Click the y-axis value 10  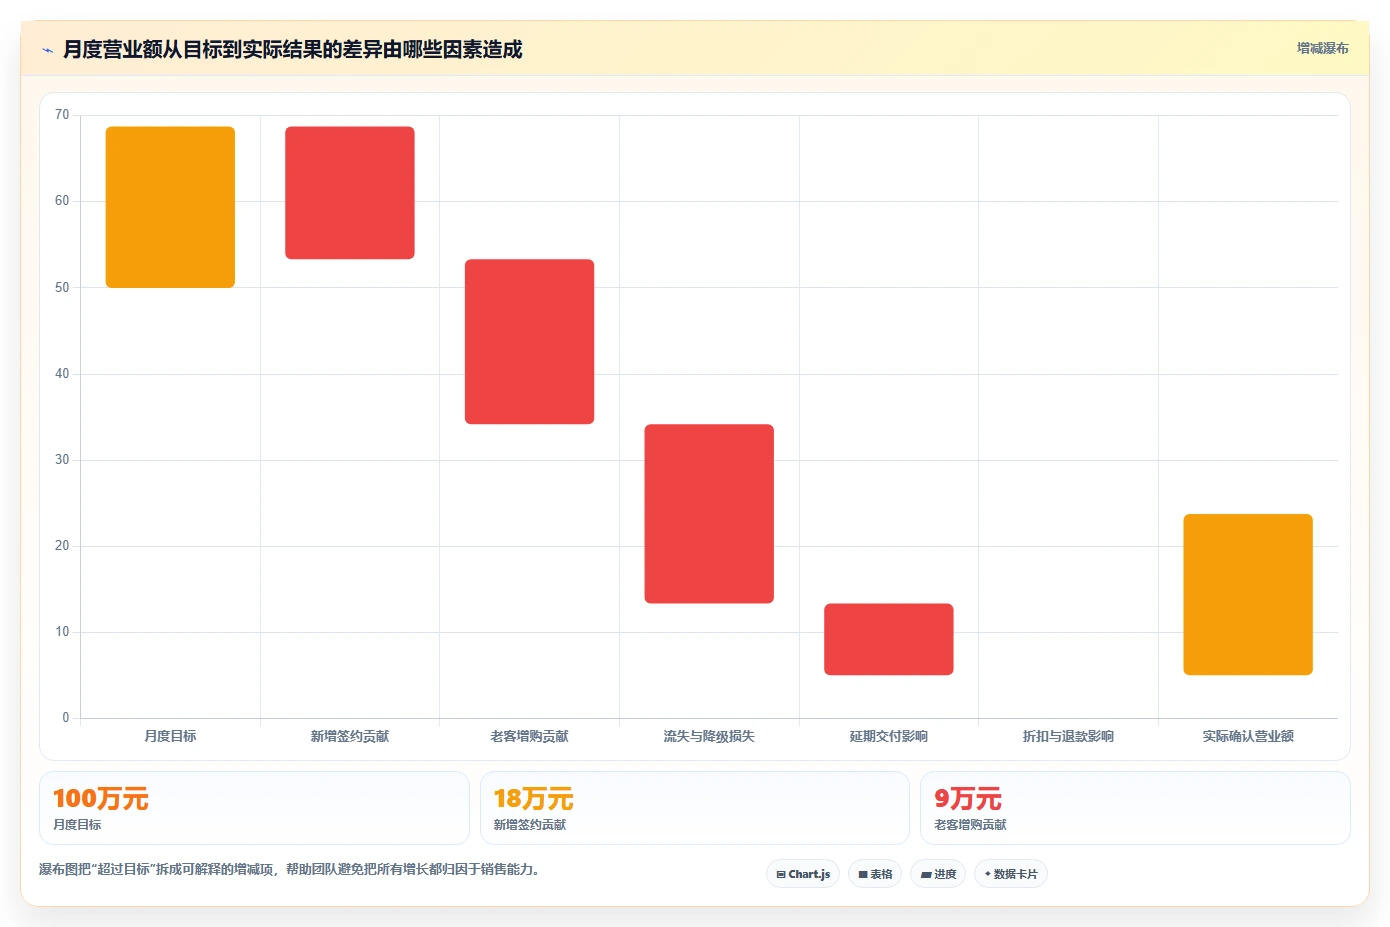62,632
